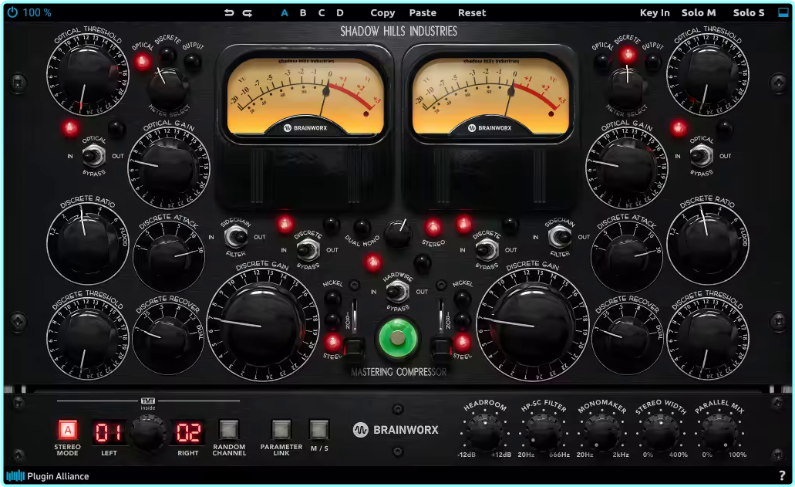Flip the left Sidechain Filter switch
This screenshot has height=487, width=795.
click(236, 237)
